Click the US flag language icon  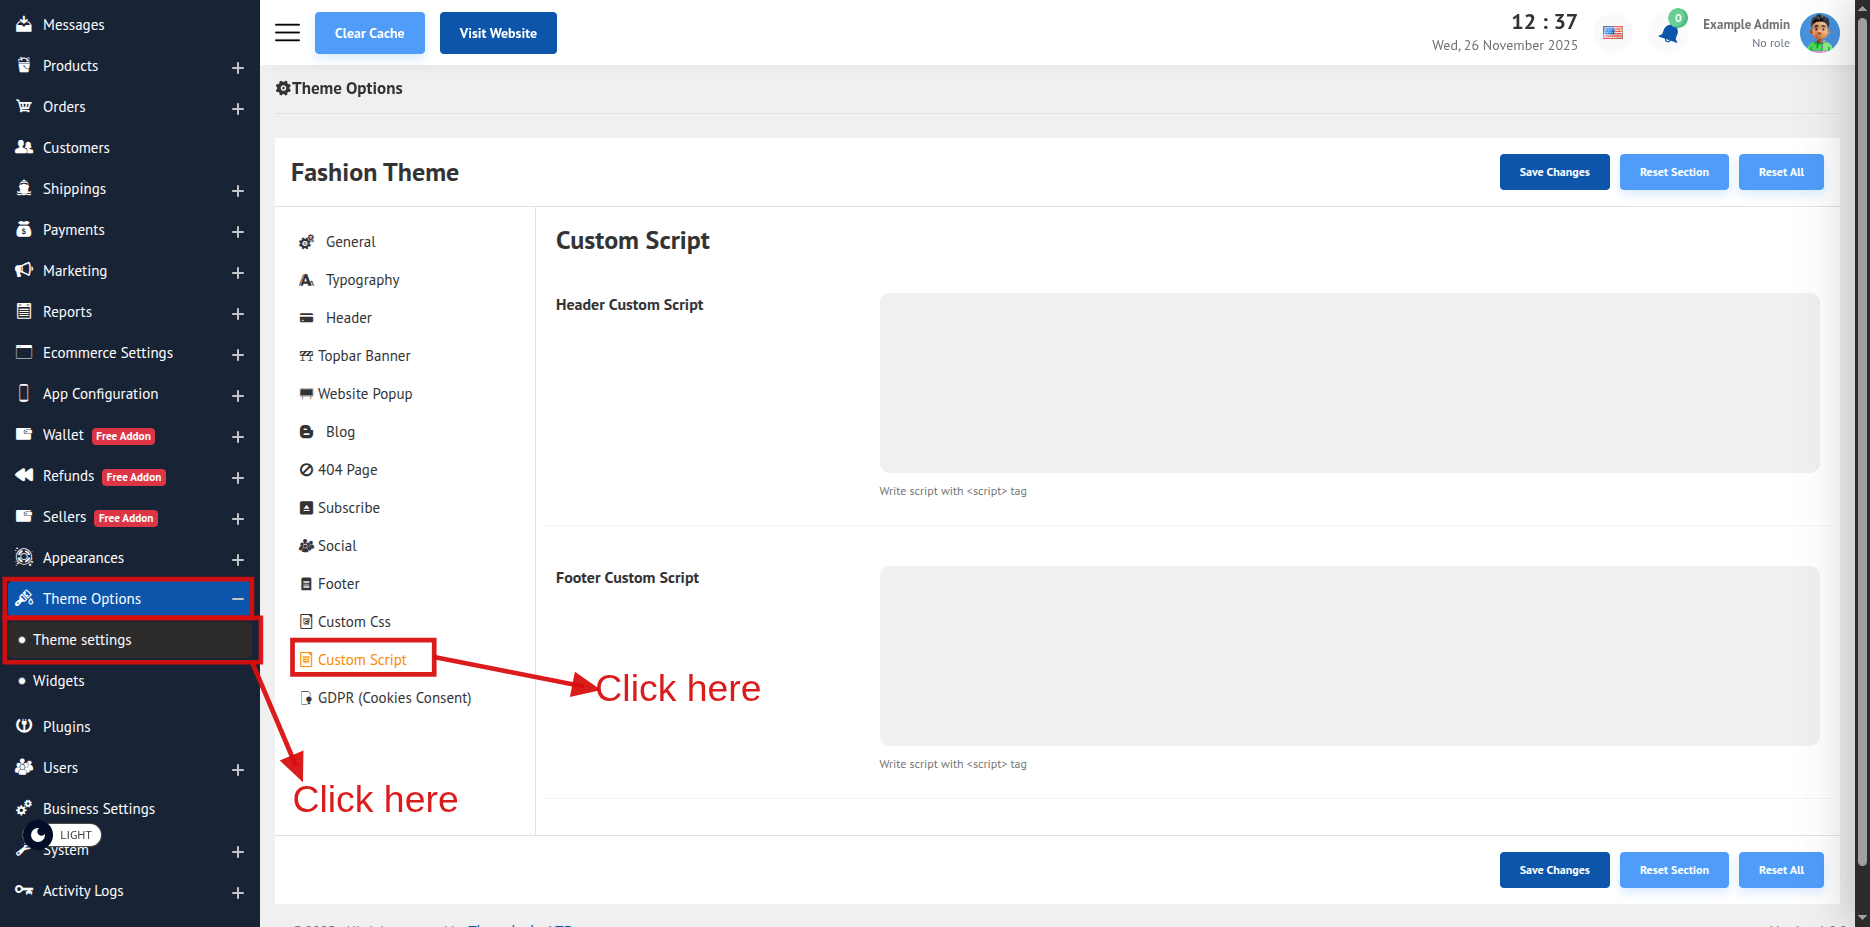tap(1613, 33)
